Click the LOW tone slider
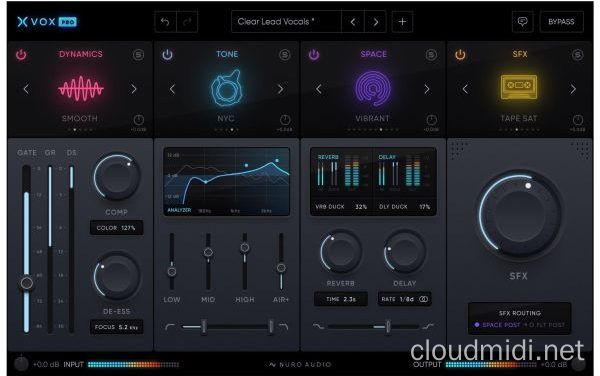Image resolution: width=600 pixels, height=376 pixels. coord(172,262)
